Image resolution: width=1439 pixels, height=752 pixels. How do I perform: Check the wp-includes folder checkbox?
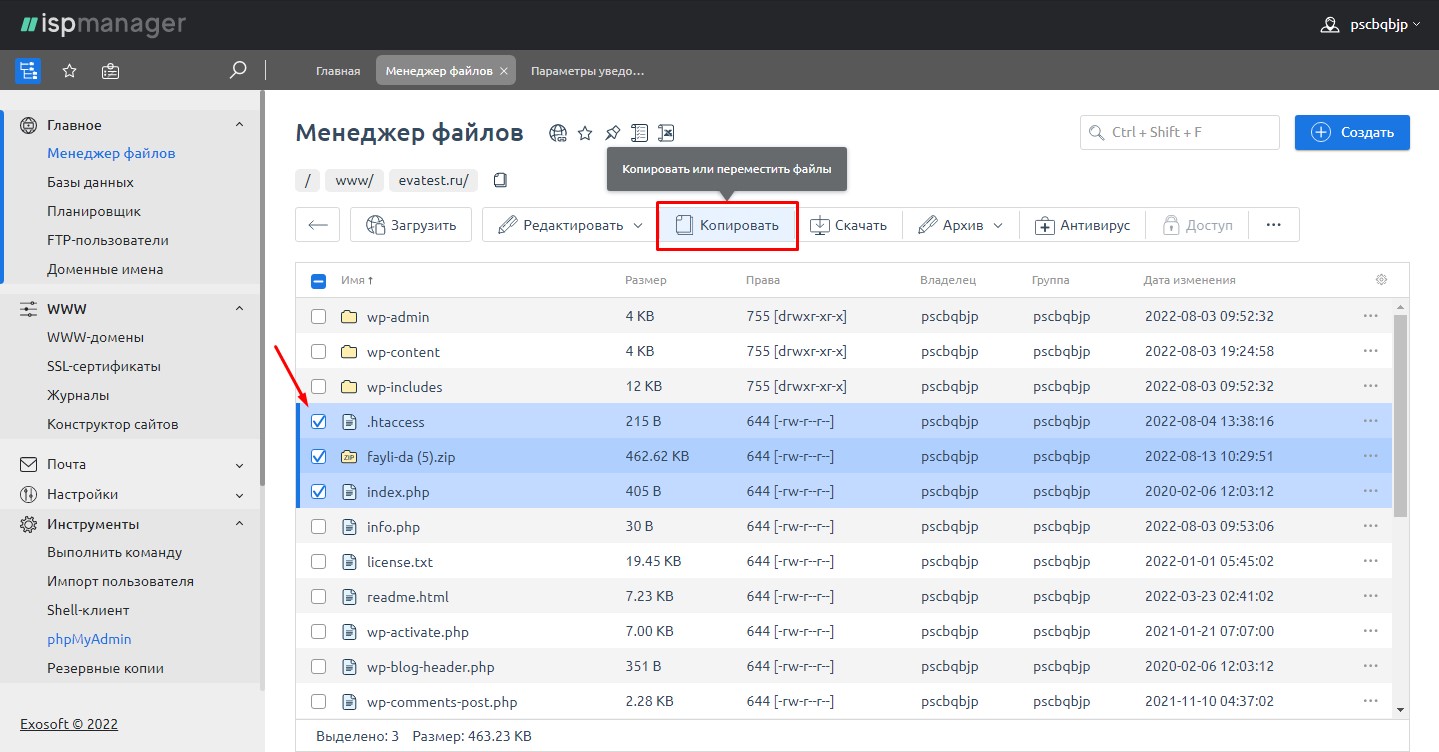[x=318, y=387]
